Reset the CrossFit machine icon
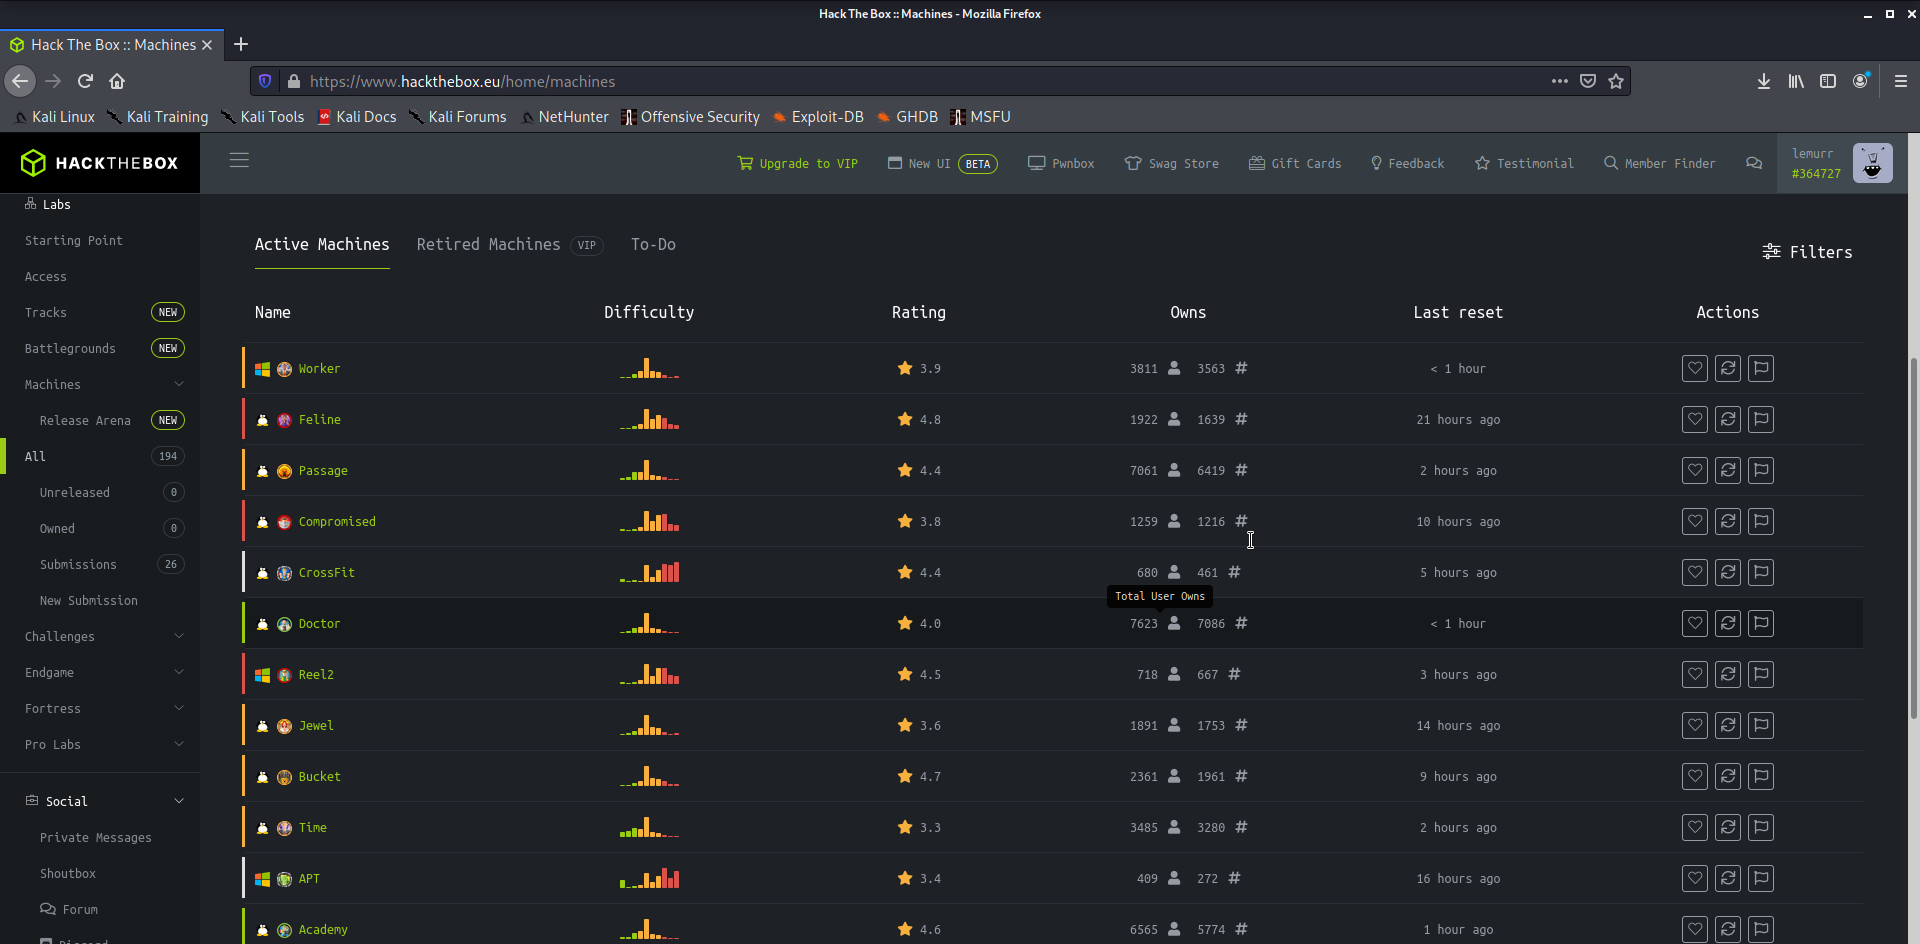Viewport: 1920px width, 944px height. click(1727, 572)
